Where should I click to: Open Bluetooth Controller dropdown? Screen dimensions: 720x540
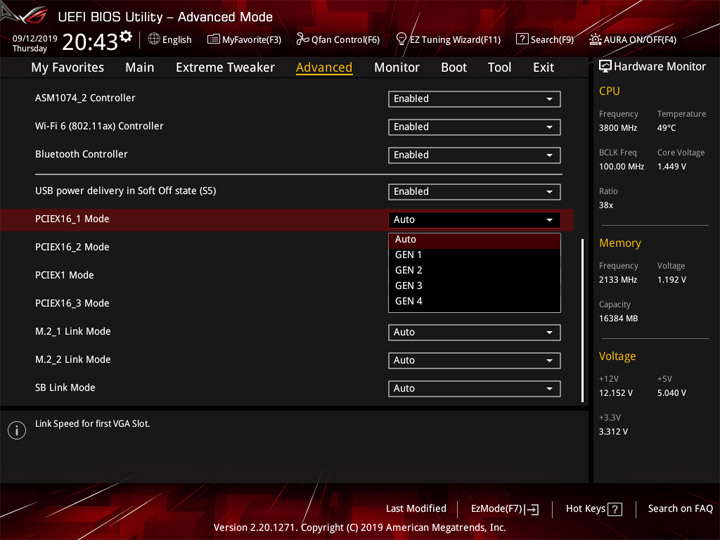click(x=474, y=155)
